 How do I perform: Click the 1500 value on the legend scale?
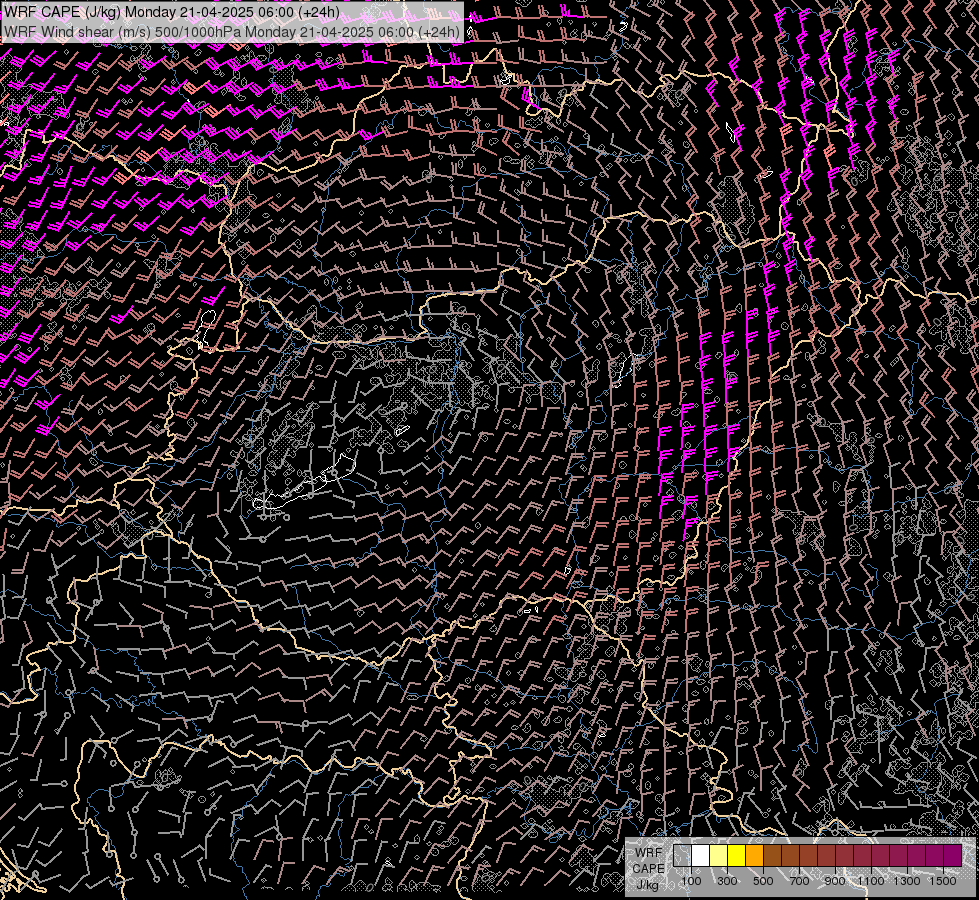coord(943,881)
